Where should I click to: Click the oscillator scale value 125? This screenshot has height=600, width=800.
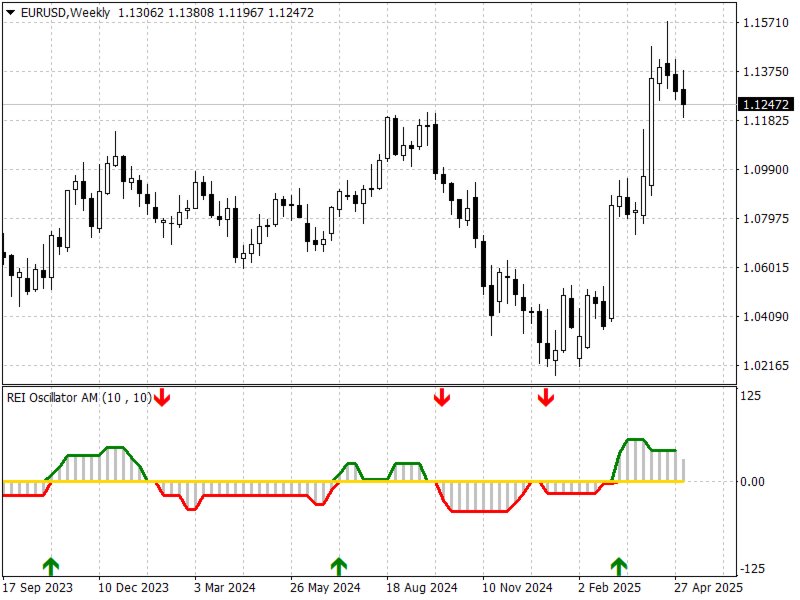pyautogui.click(x=751, y=396)
